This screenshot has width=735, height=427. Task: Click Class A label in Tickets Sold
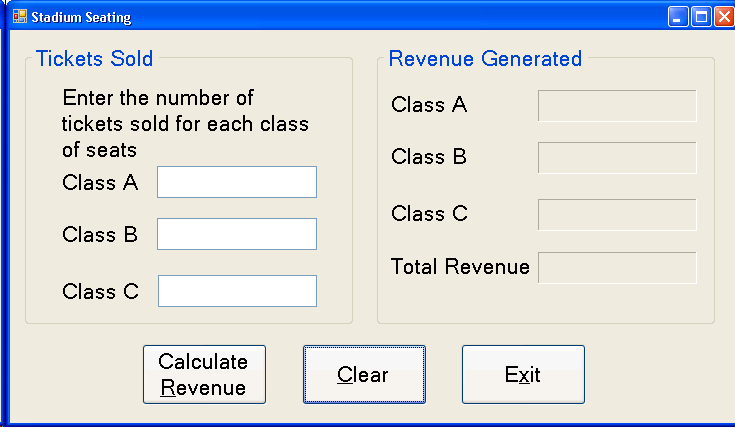click(100, 182)
